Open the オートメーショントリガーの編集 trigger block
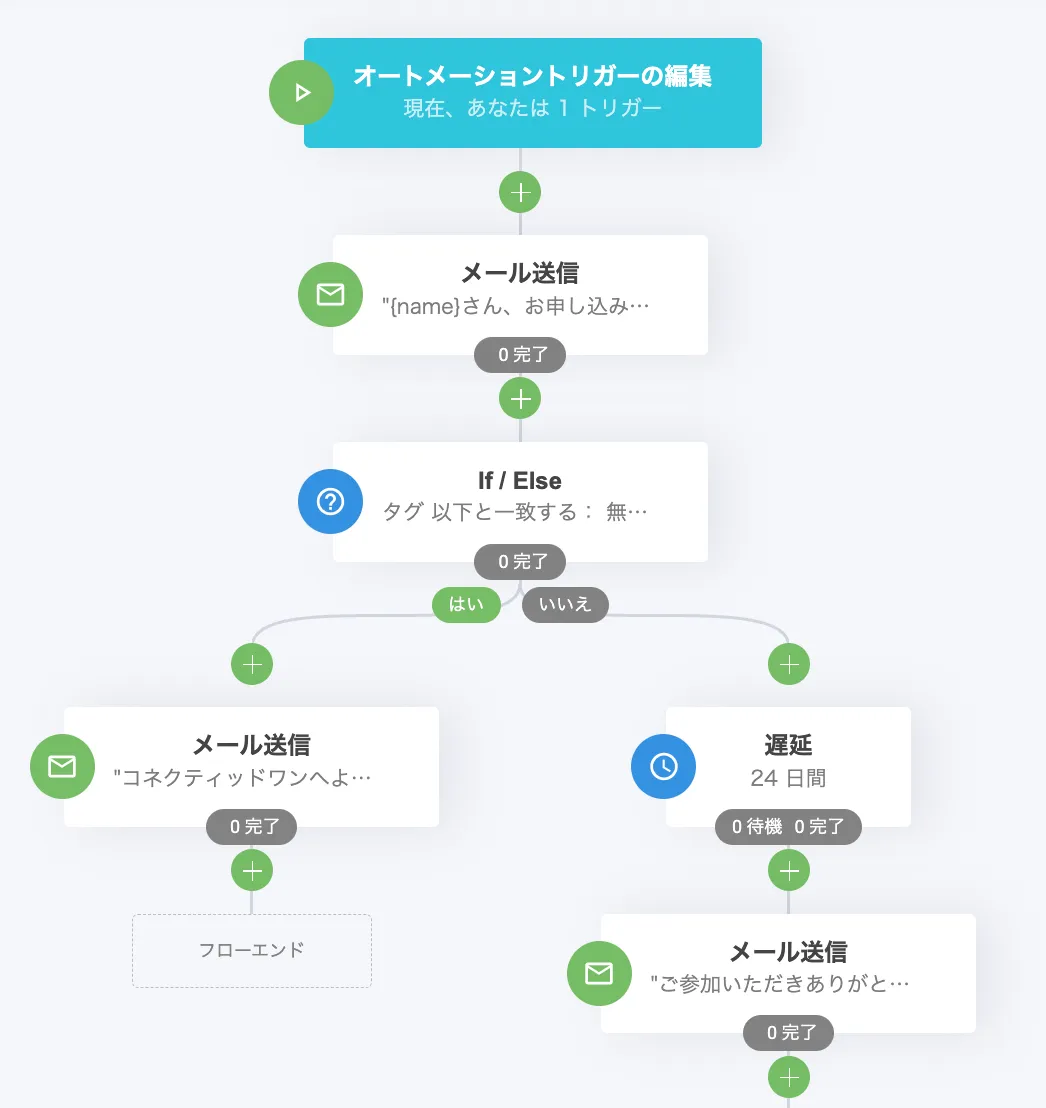Viewport: 1046px width, 1108px height. pyautogui.click(x=533, y=92)
